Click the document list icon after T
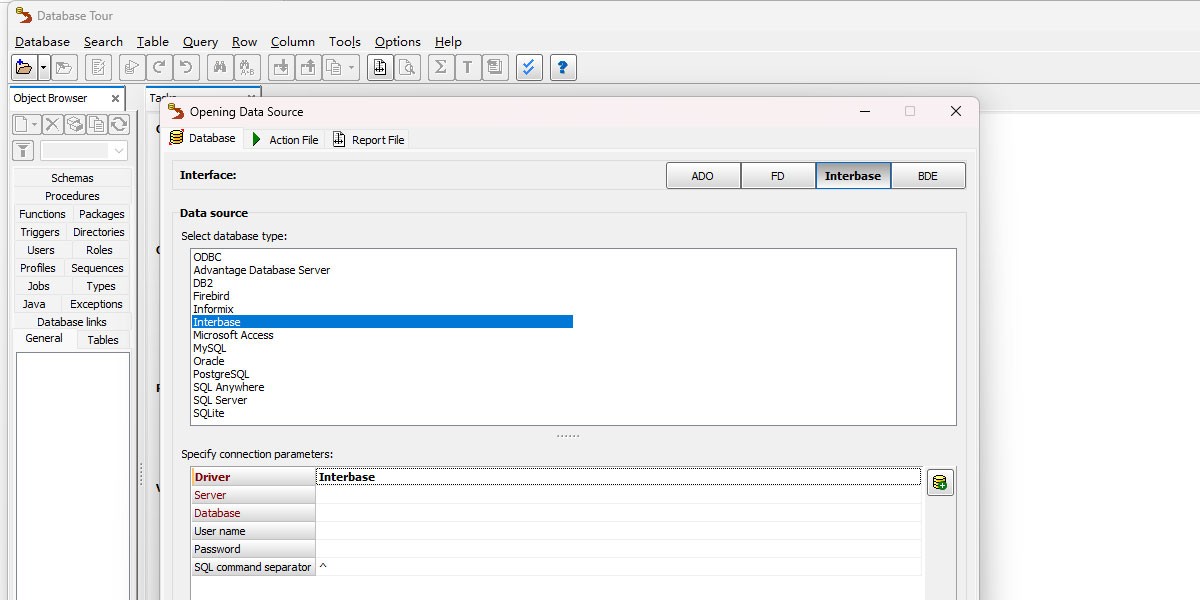 click(x=495, y=68)
